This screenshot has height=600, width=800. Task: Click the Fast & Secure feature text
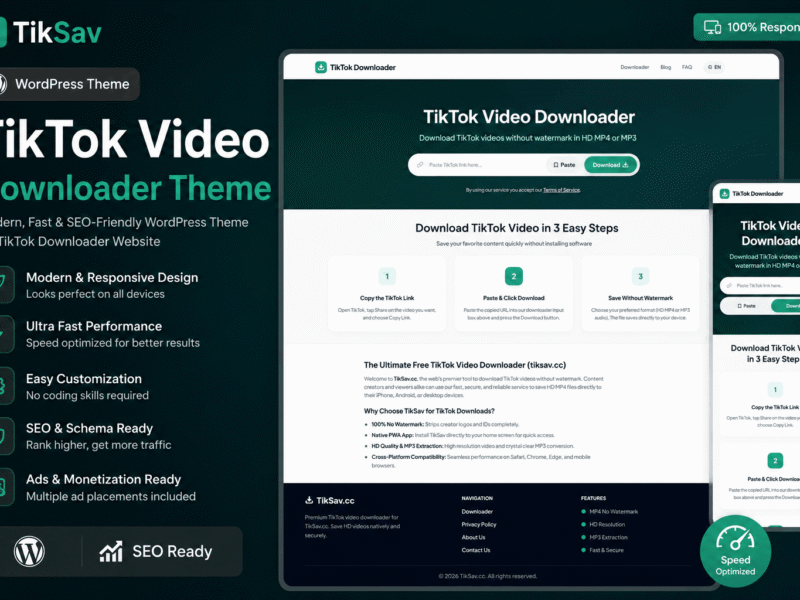[607, 550]
